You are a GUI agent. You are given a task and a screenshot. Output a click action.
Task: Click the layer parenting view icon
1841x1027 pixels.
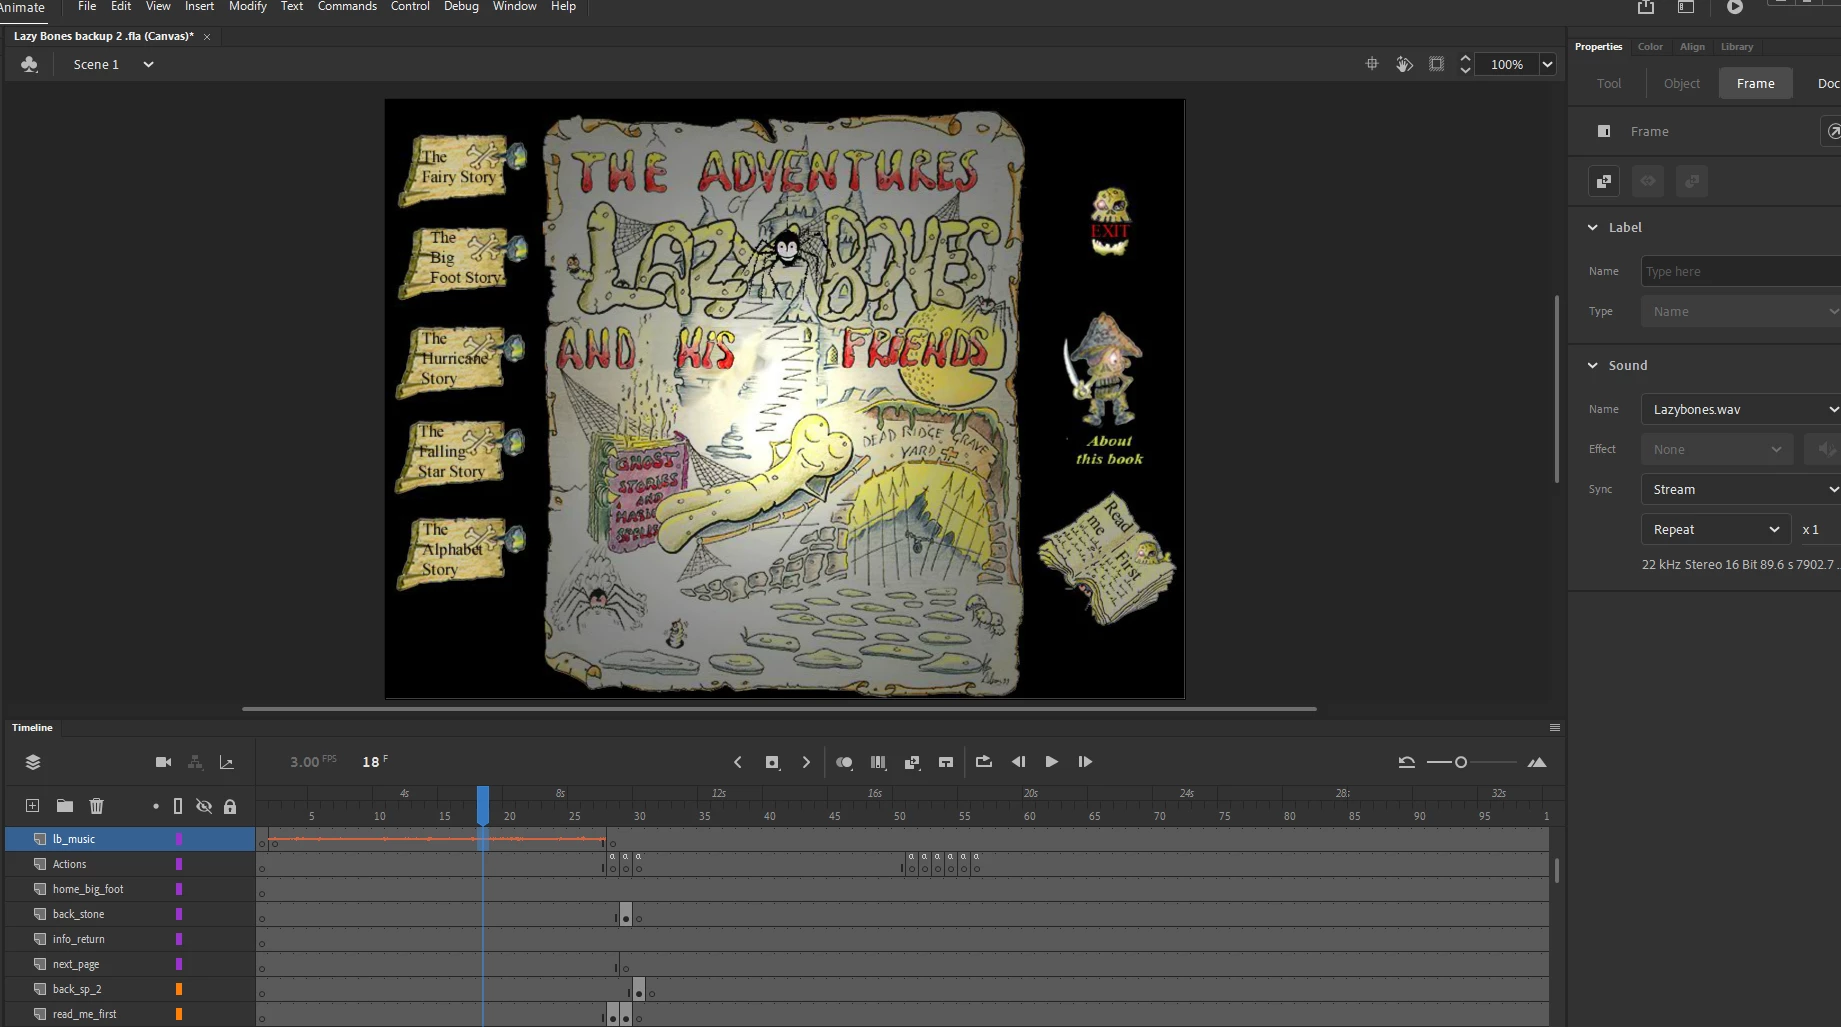(x=195, y=762)
